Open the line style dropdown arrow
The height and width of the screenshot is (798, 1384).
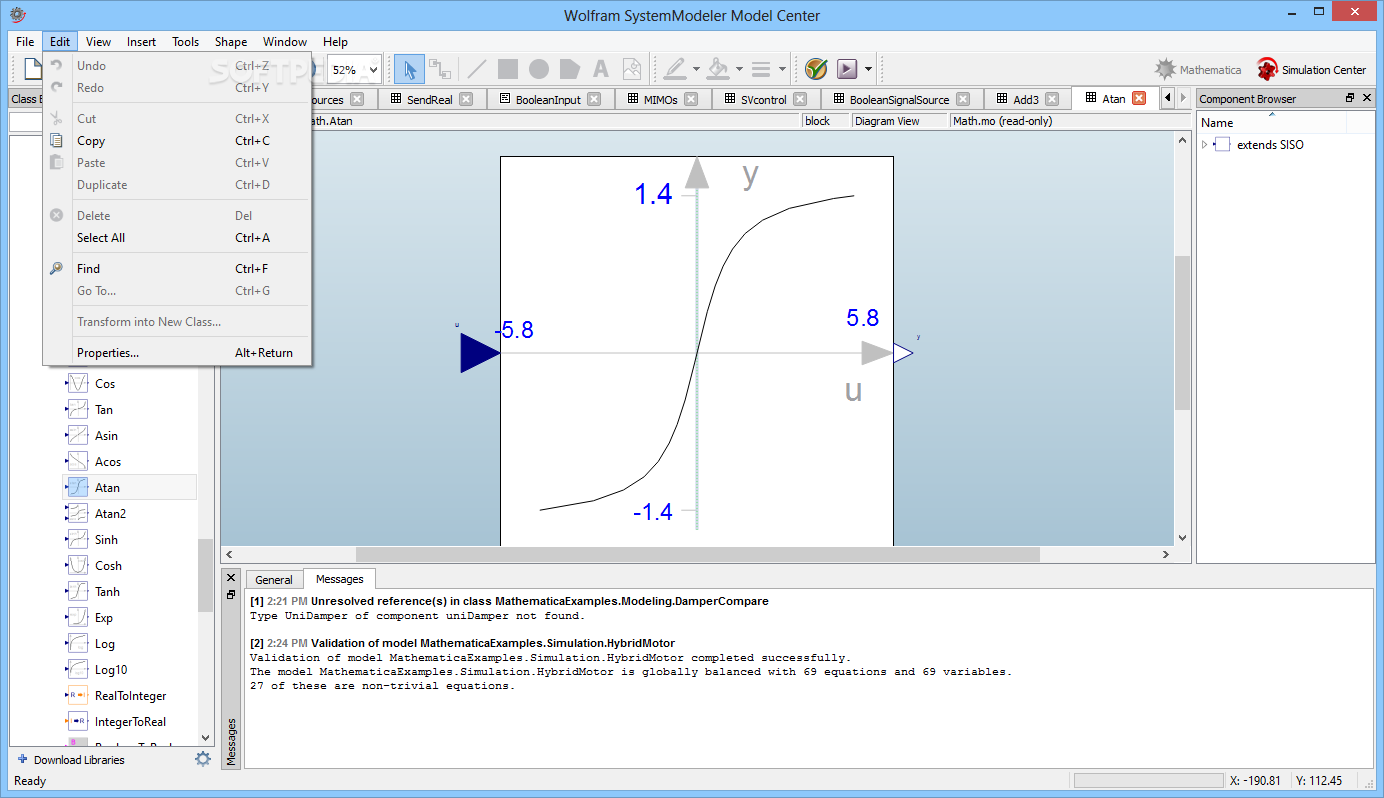782,70
